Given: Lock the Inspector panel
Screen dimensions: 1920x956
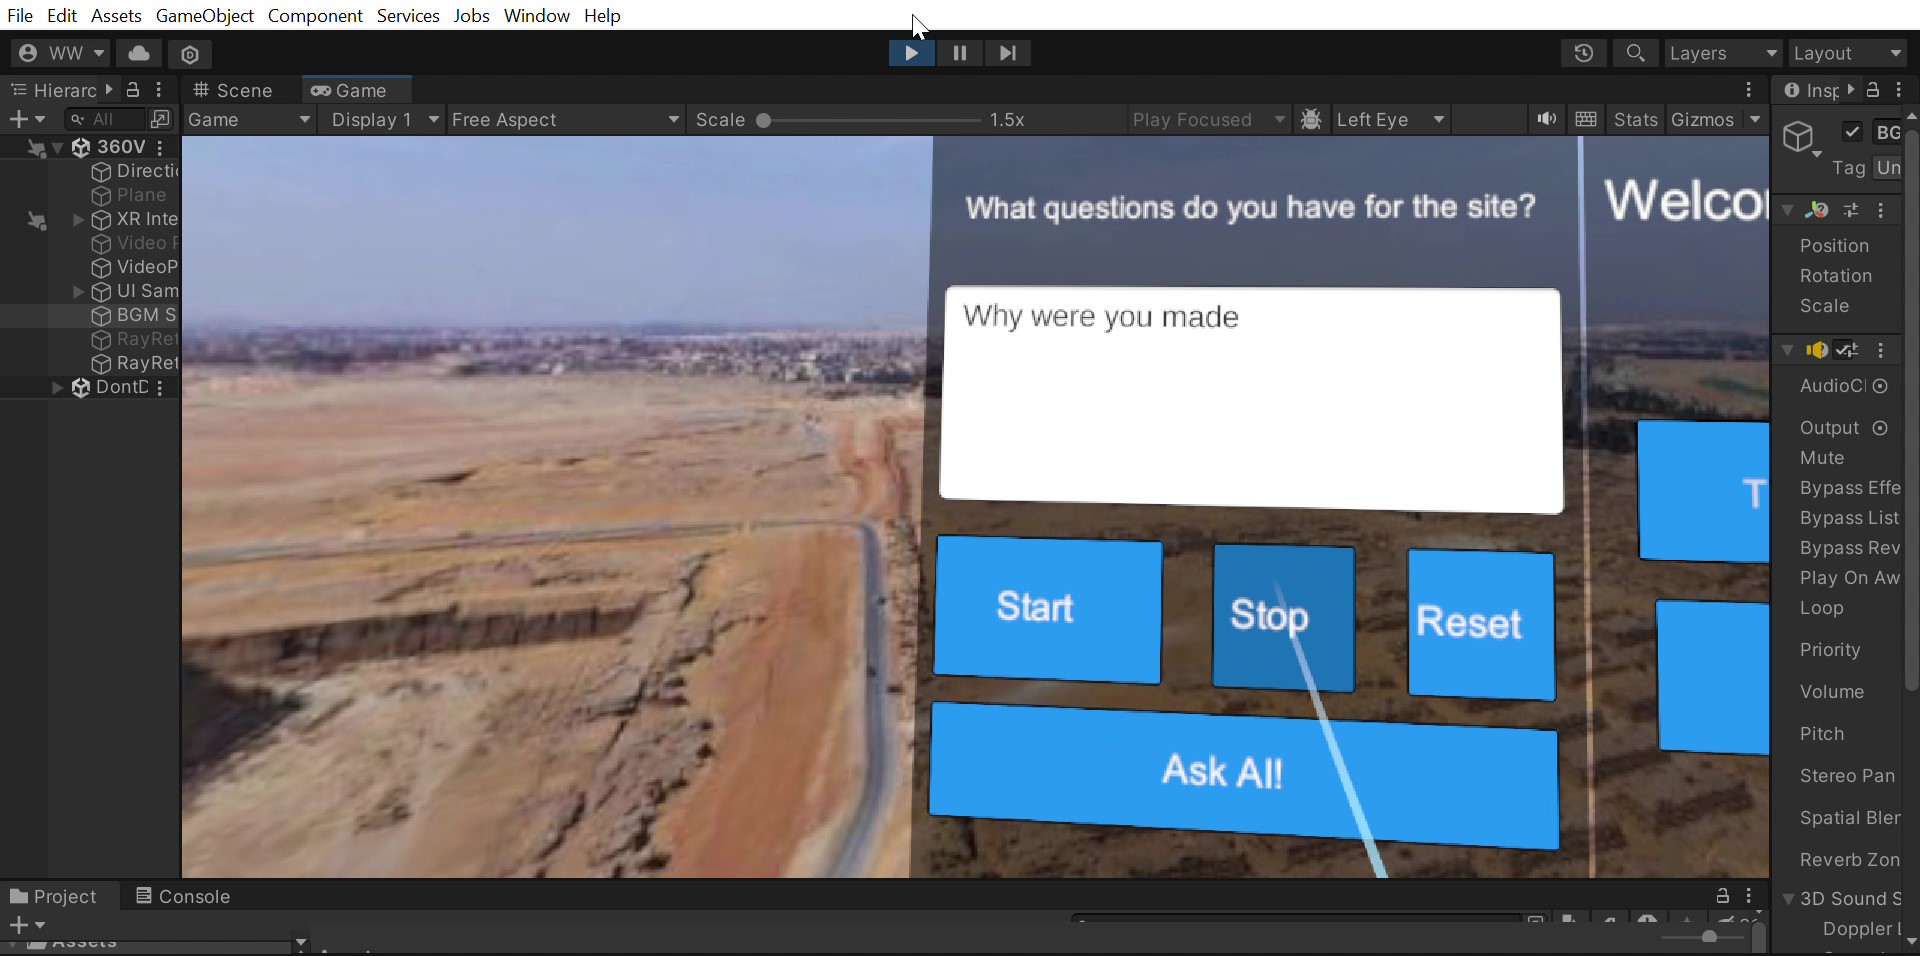Looking at the screenshot, I should 1873,90.
